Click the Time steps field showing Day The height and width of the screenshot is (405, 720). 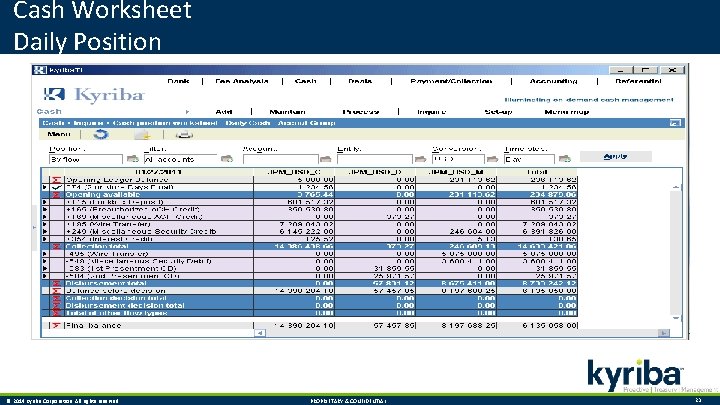pos(529,159)
